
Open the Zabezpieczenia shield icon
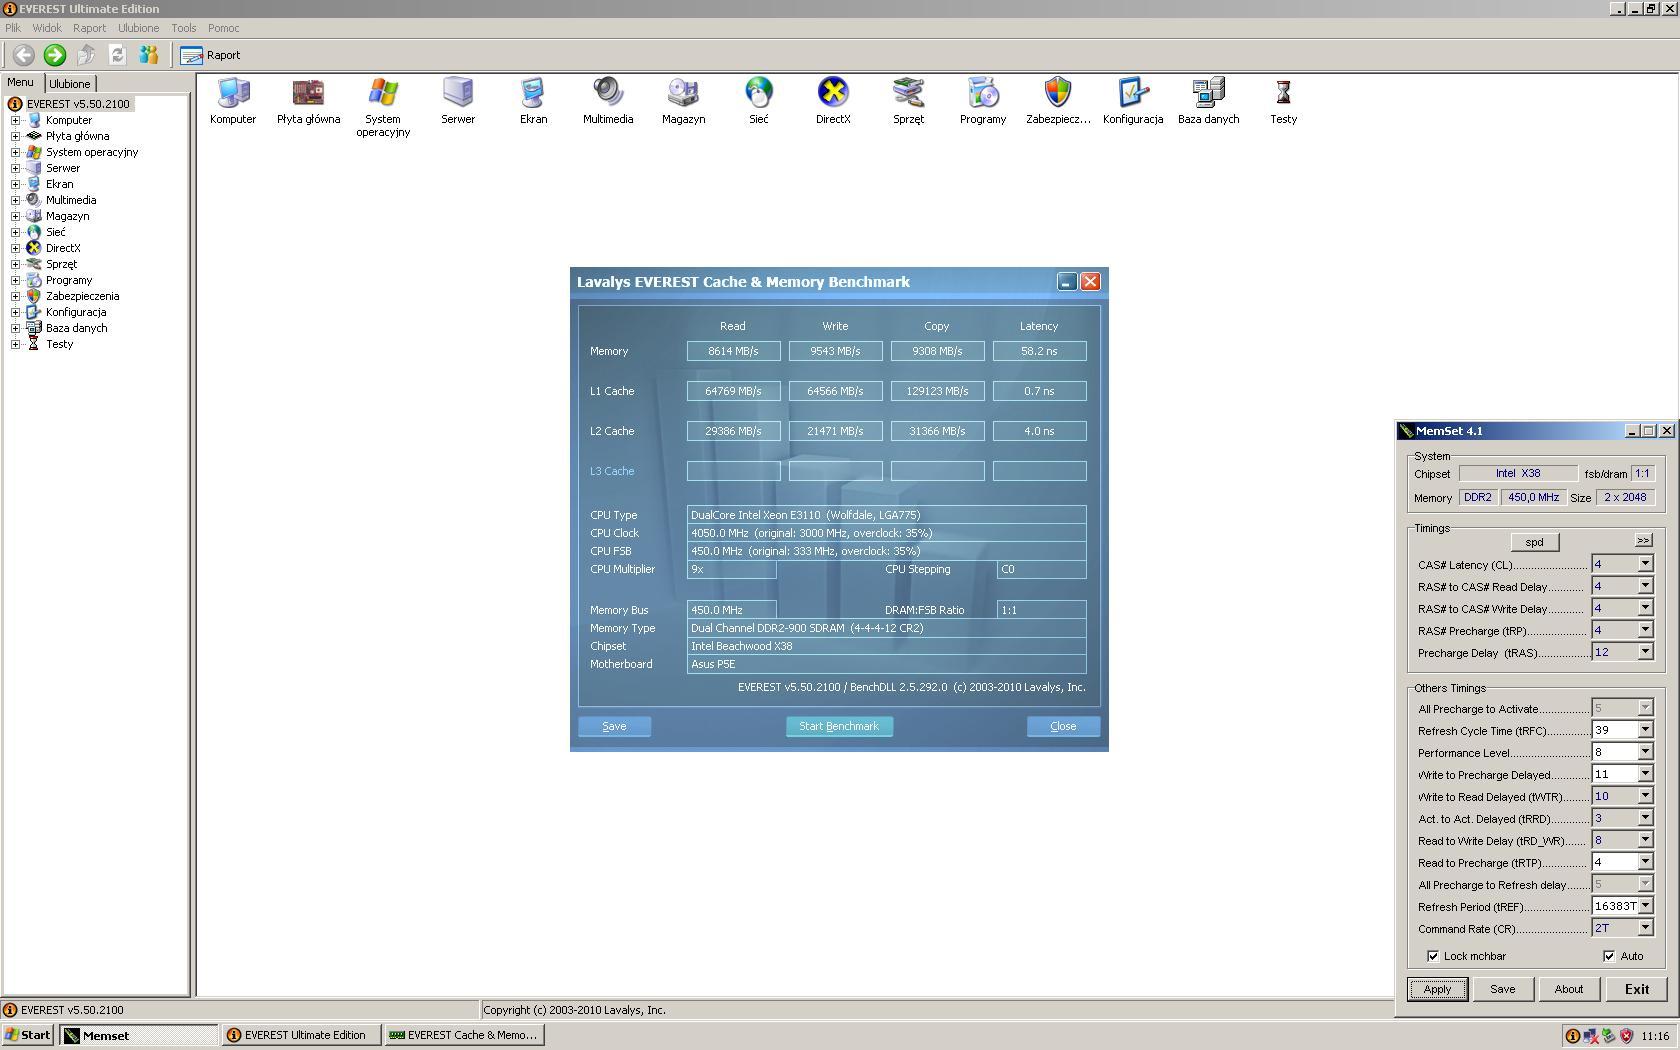click(1057, 94)
